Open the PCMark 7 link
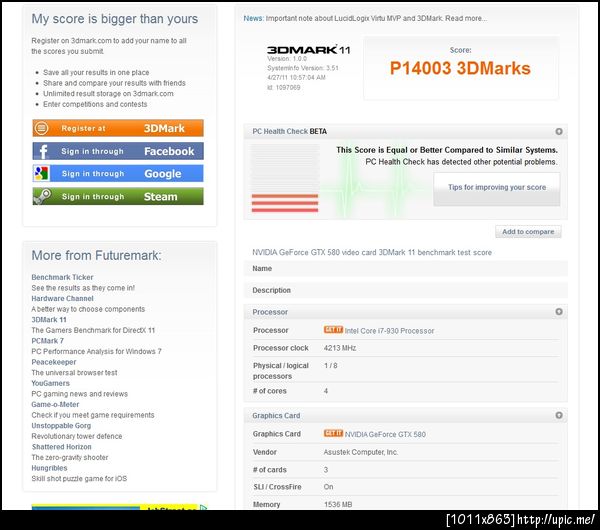This screenshot has width=600, height=530. [47, 341]
